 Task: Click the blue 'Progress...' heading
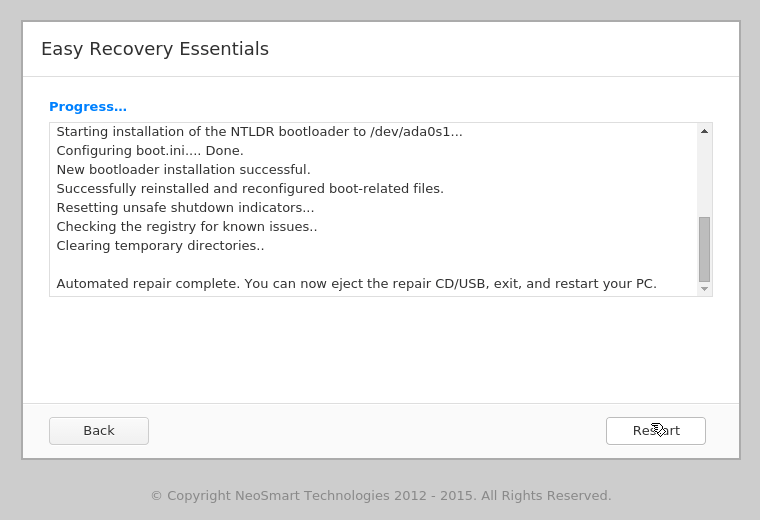(88, 107)
